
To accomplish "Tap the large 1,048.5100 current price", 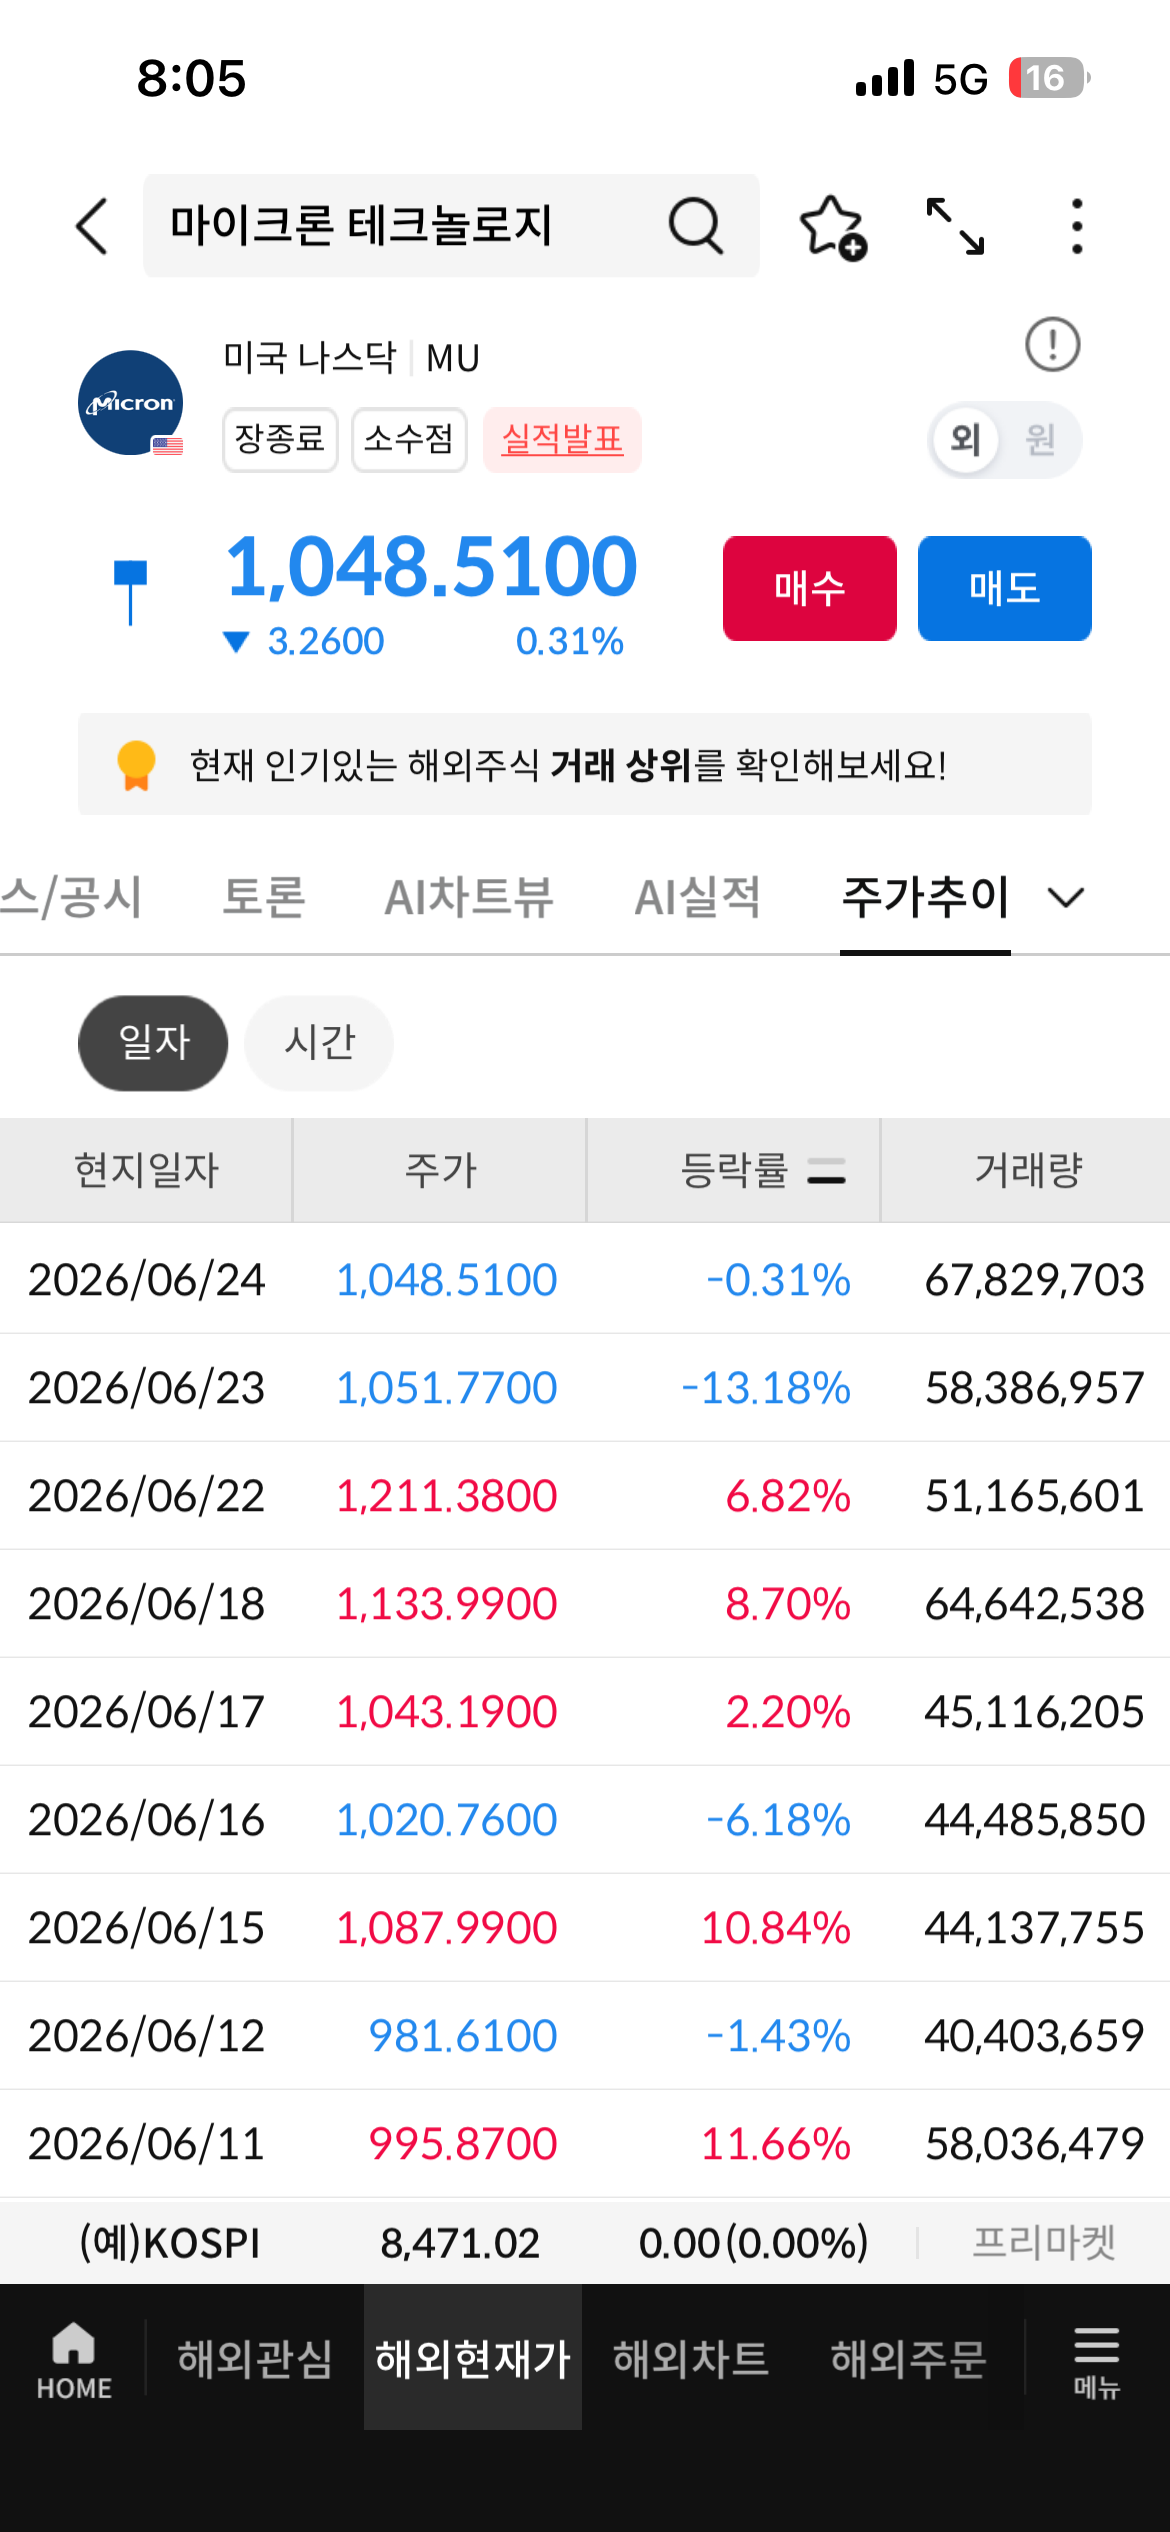I will click(431, 567).
